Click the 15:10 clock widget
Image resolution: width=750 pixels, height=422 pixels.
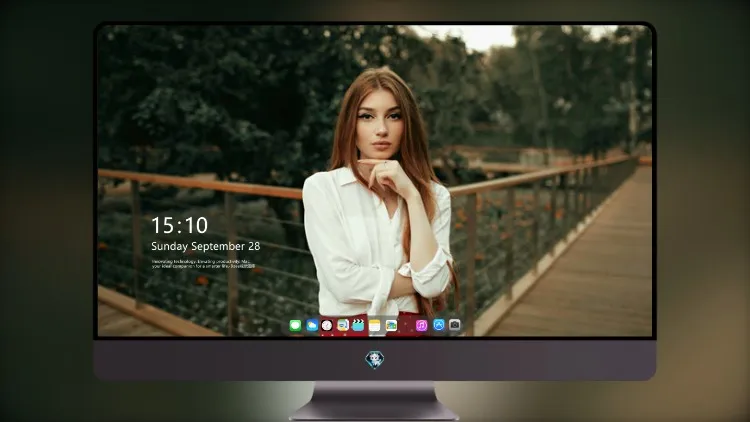(179, 225)
